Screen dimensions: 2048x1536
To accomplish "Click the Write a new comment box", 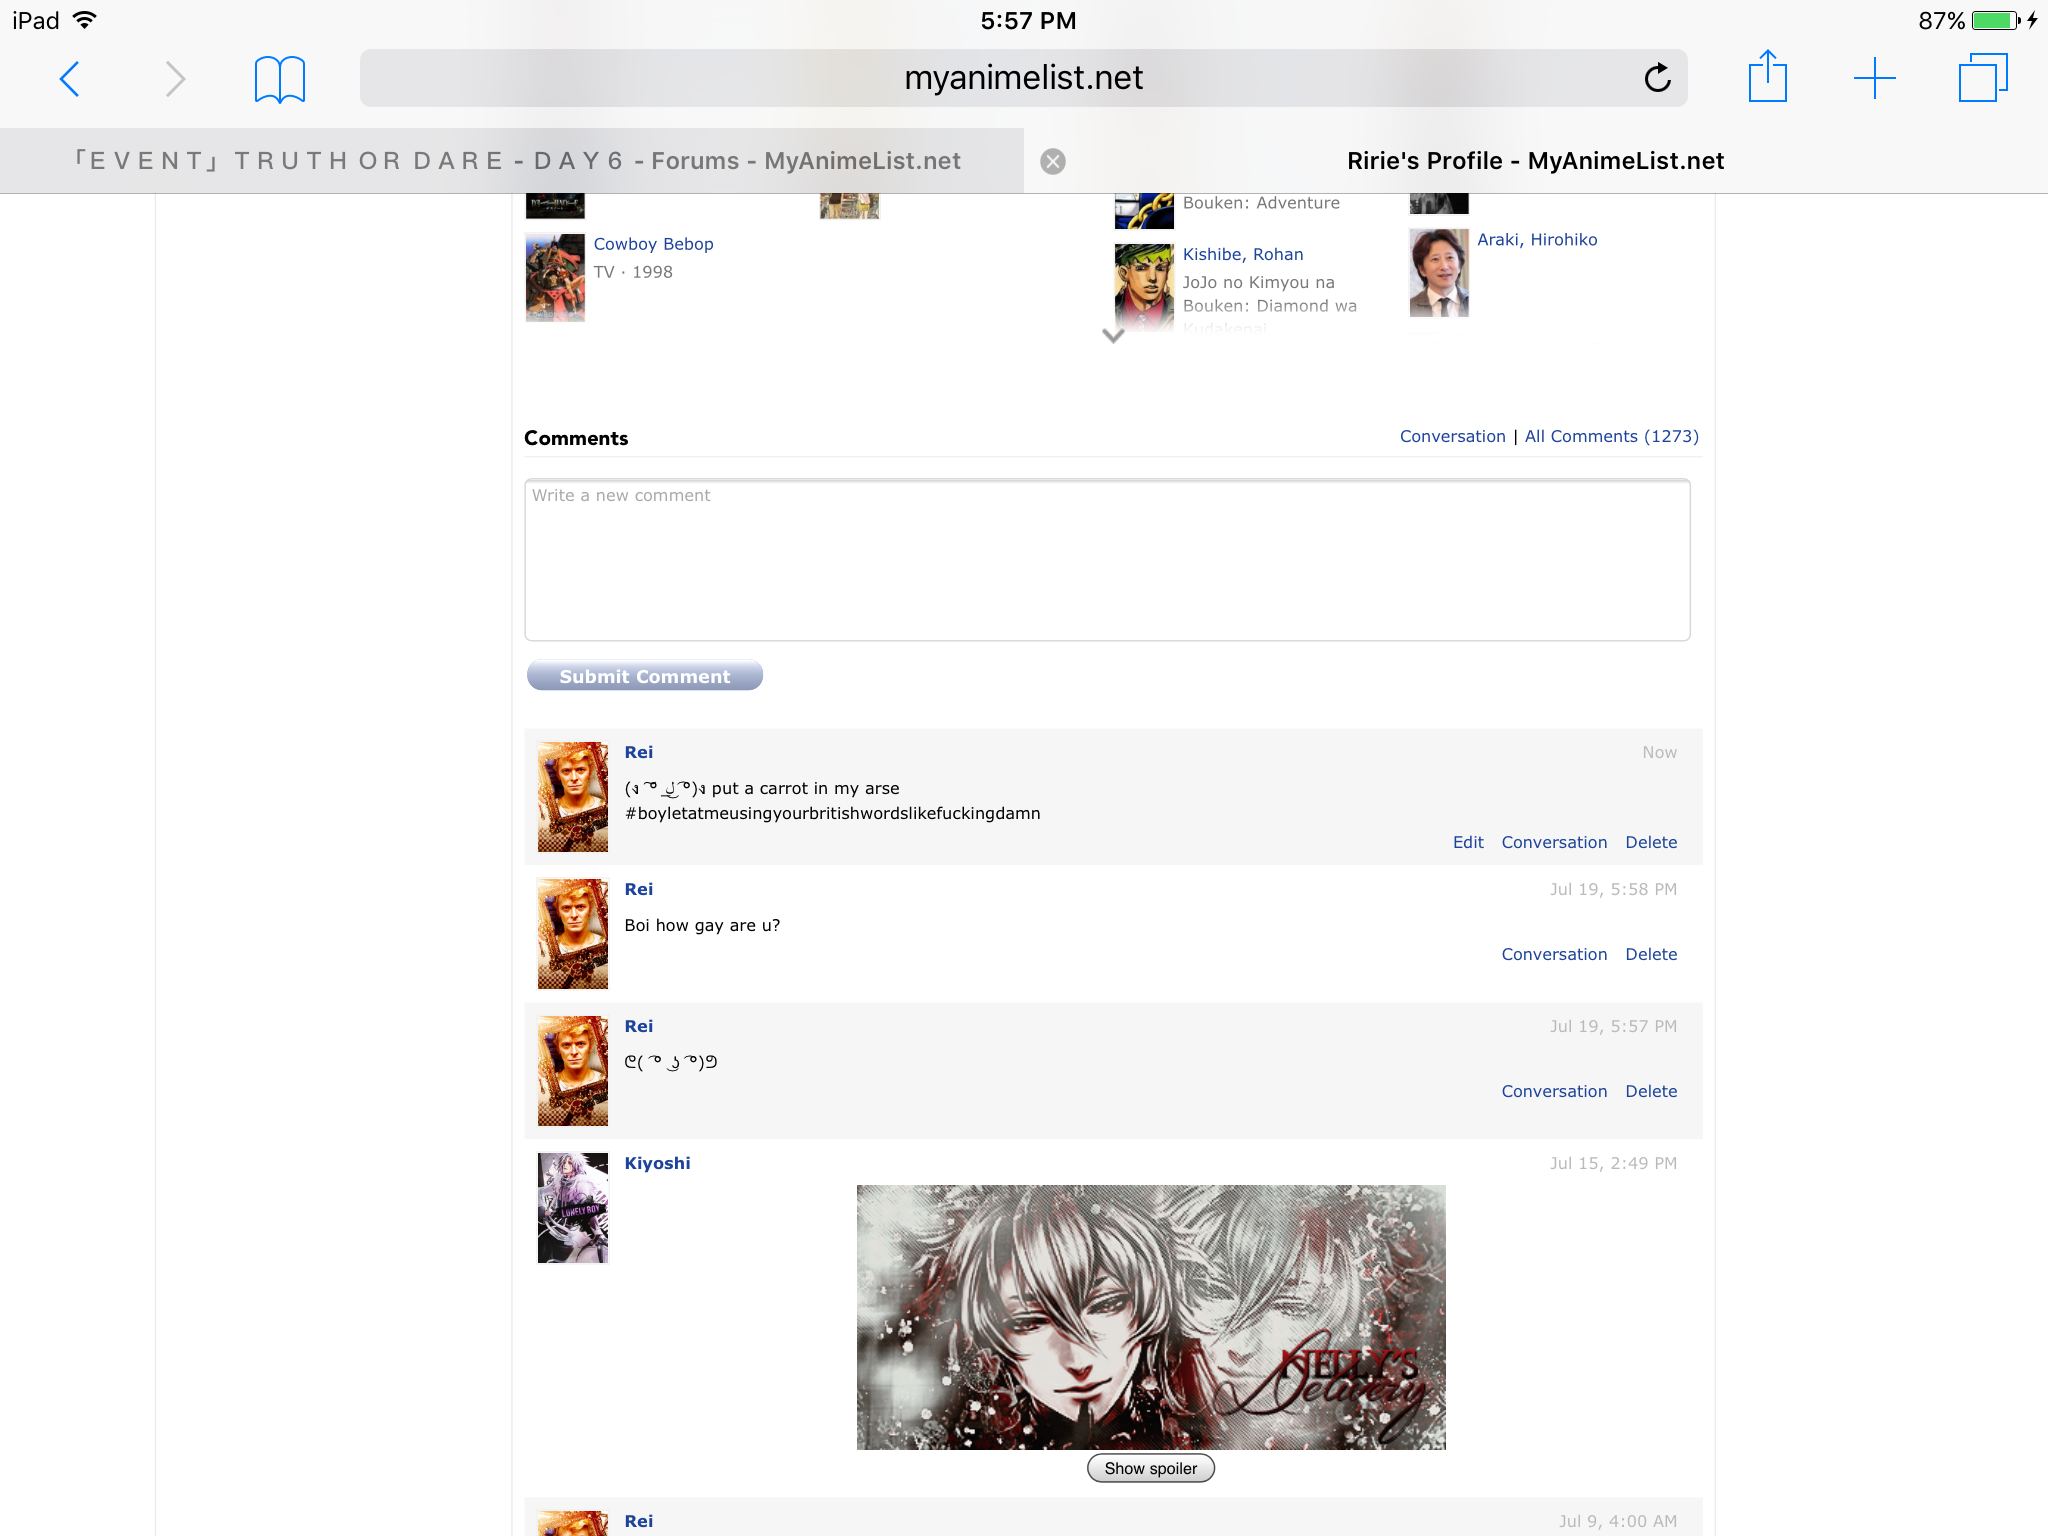I will pyautogui.click(x=1107, y=560).
